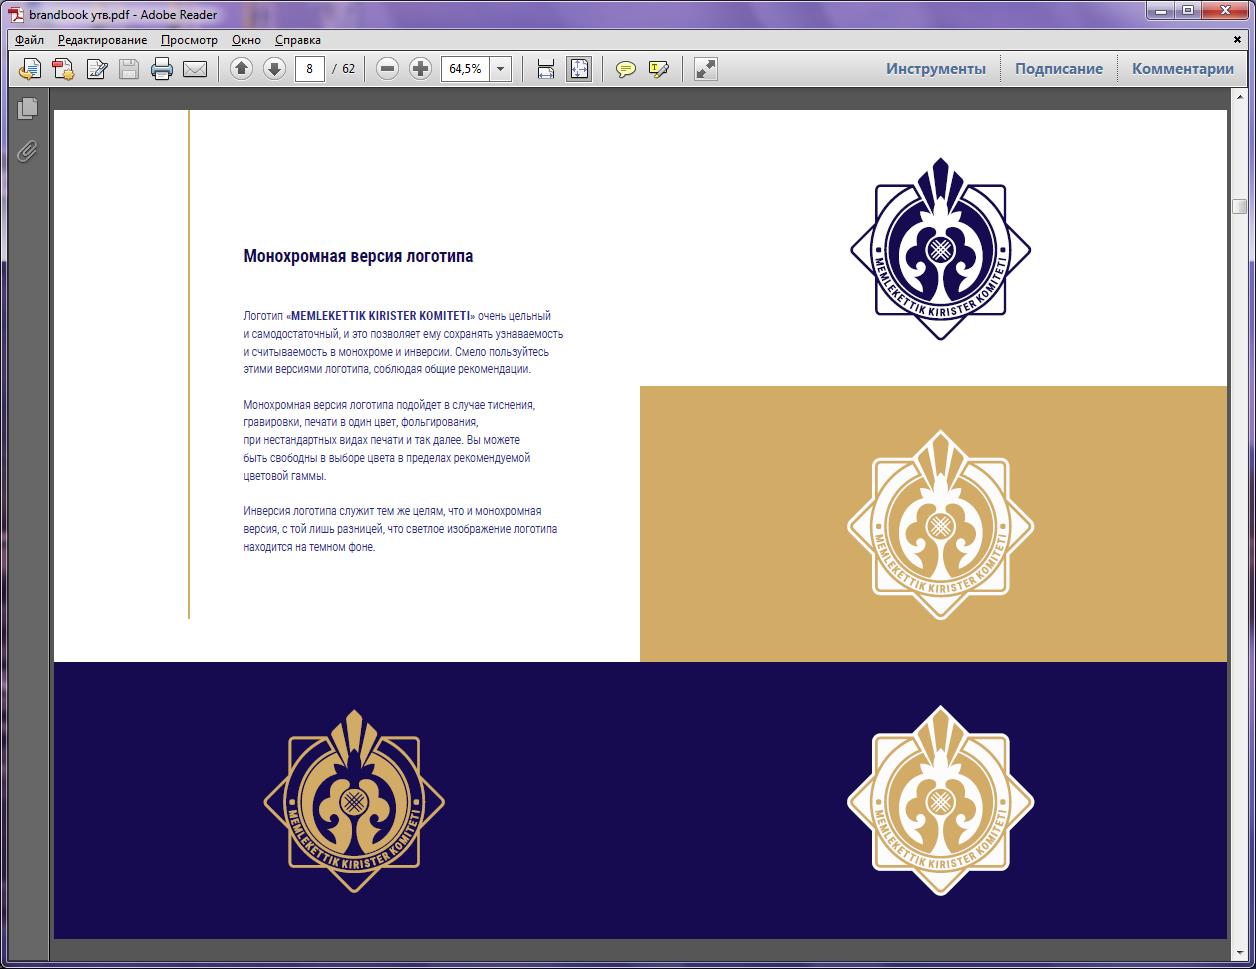1256x969 pixels.
Task: Click the gold outline logo on navy
Action: tap(354, 801)
